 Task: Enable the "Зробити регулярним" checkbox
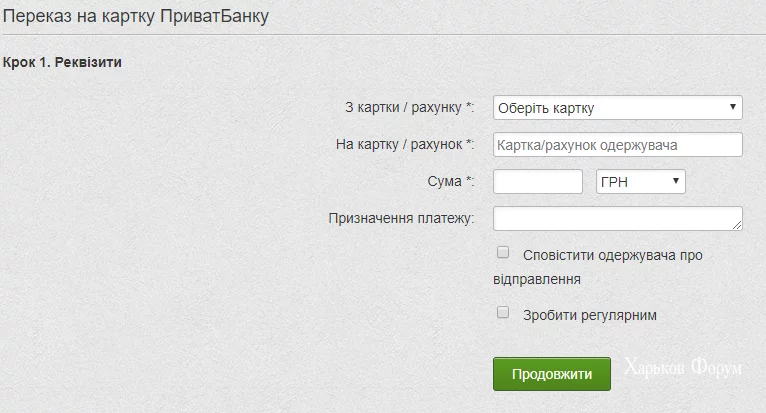pyautogui.click(x=503, y=313)
